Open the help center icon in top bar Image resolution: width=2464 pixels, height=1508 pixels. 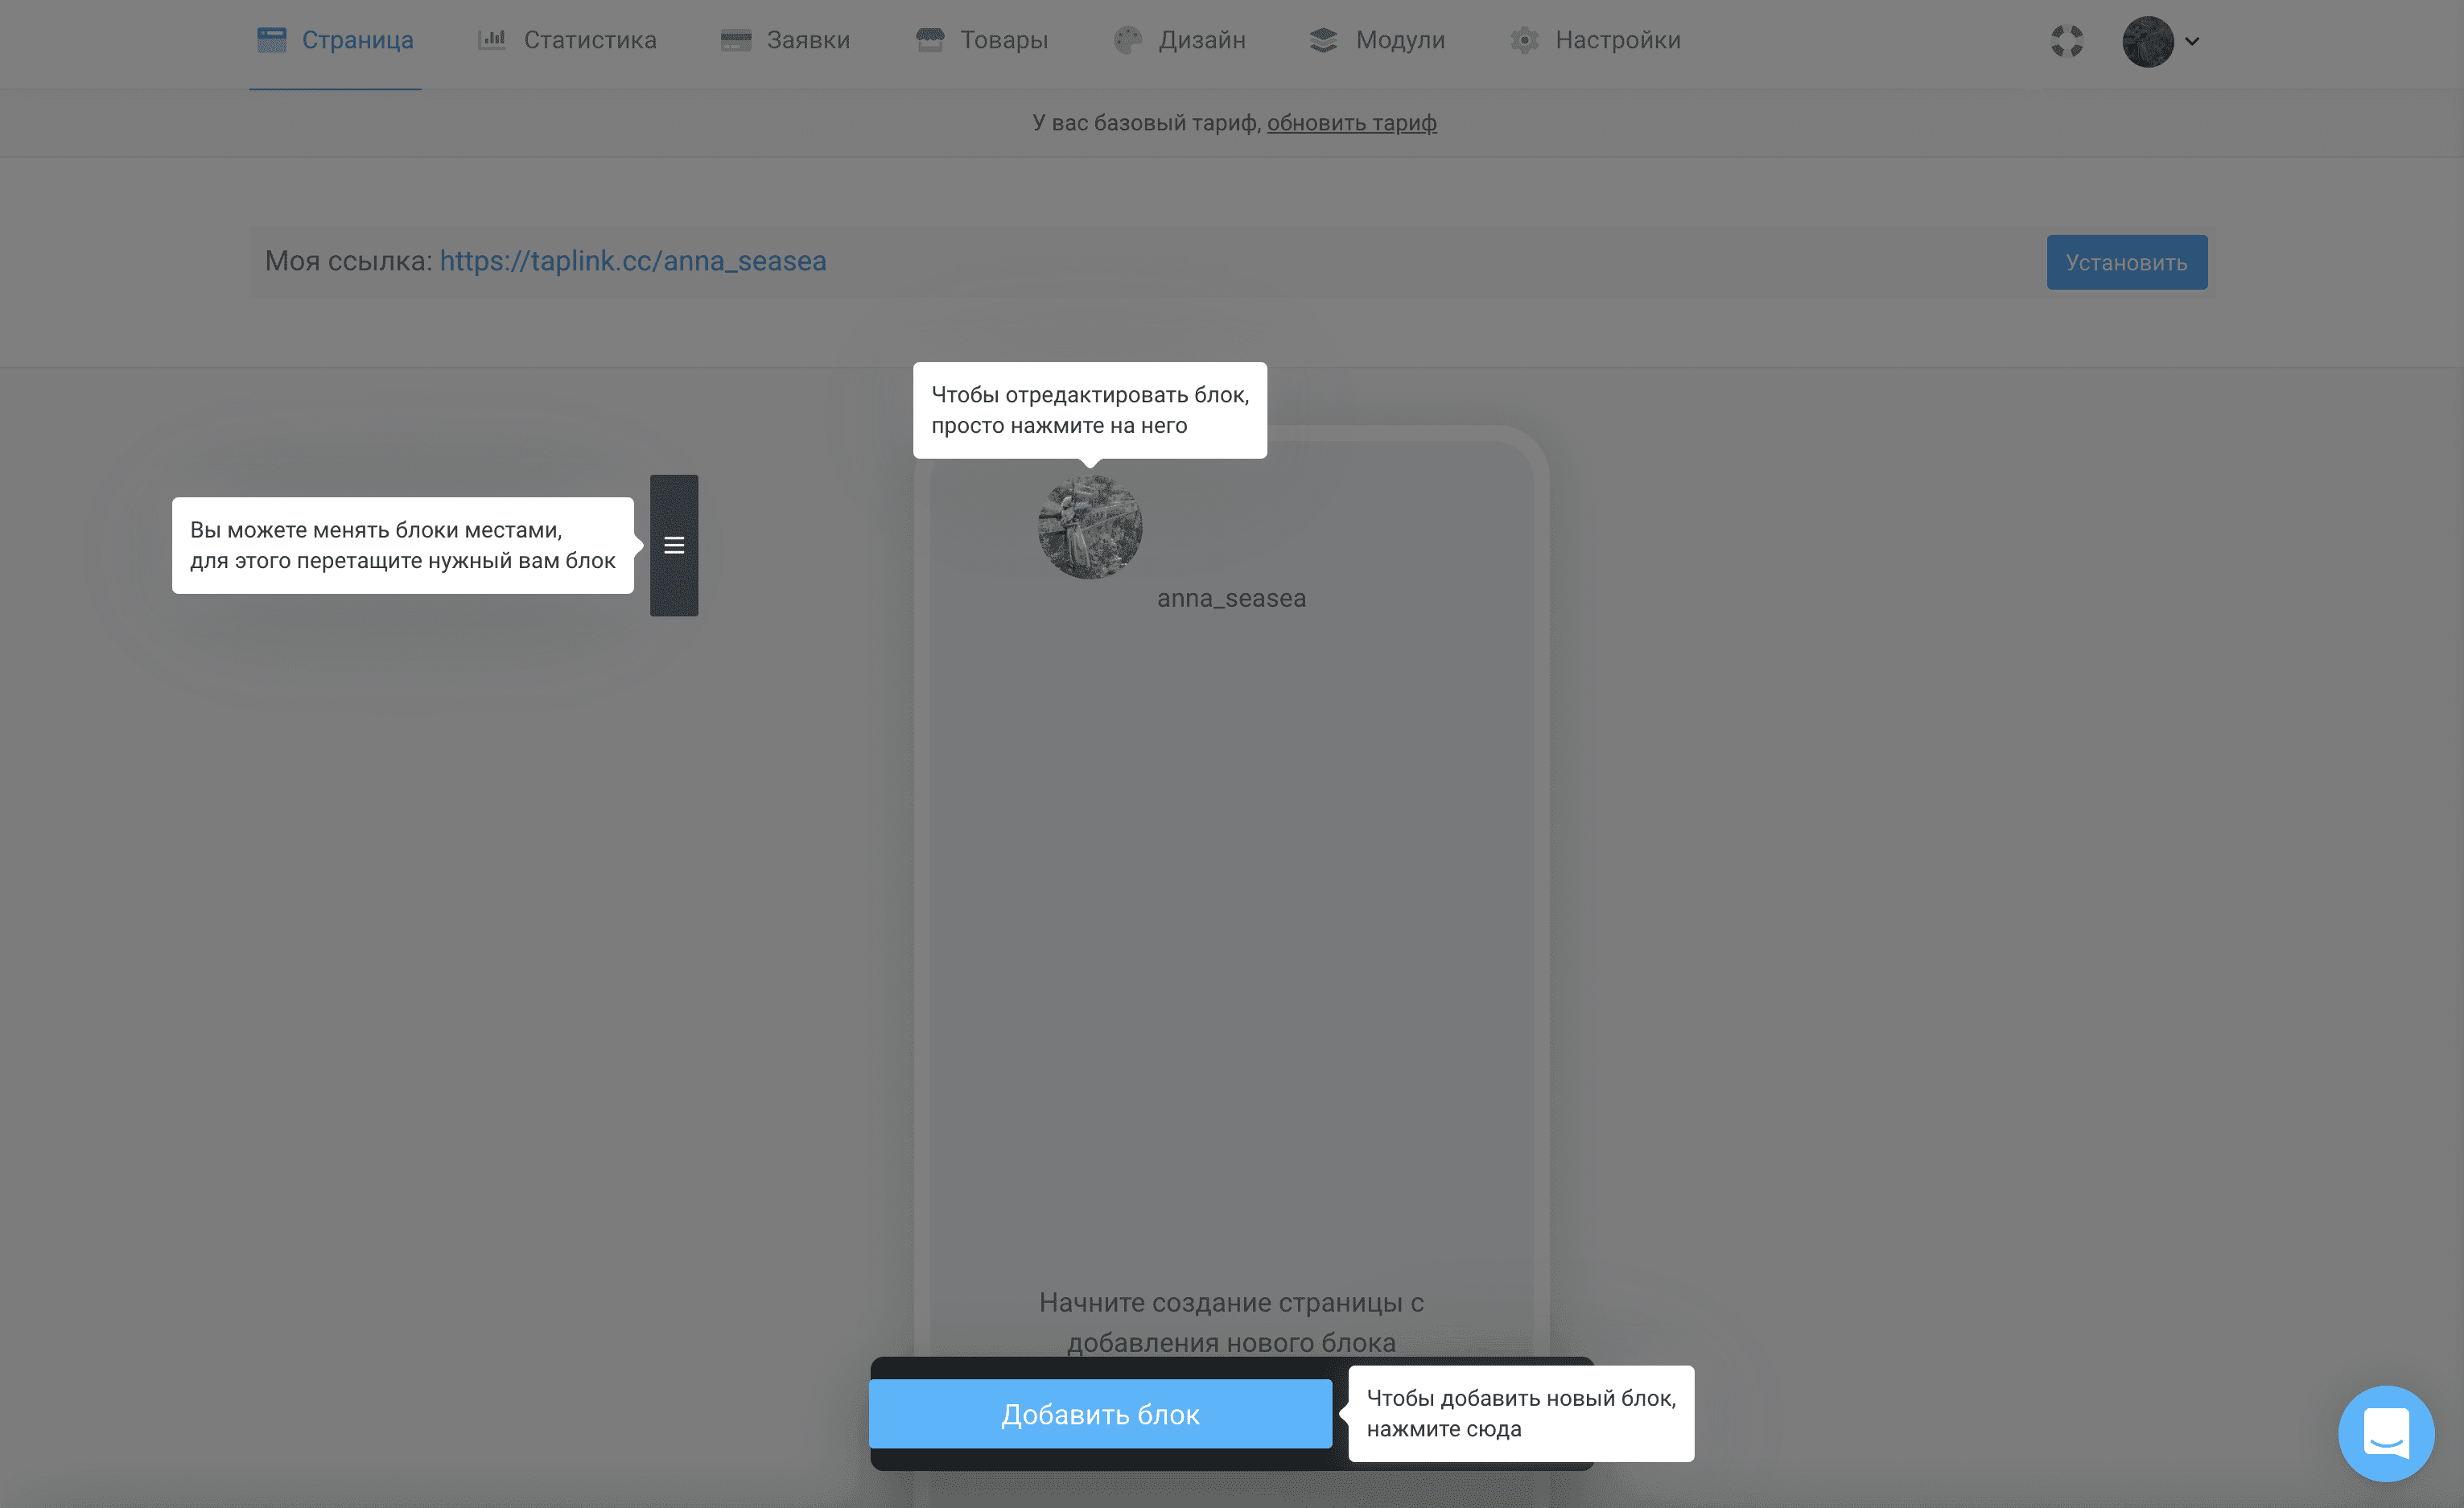pos(2068,41)
